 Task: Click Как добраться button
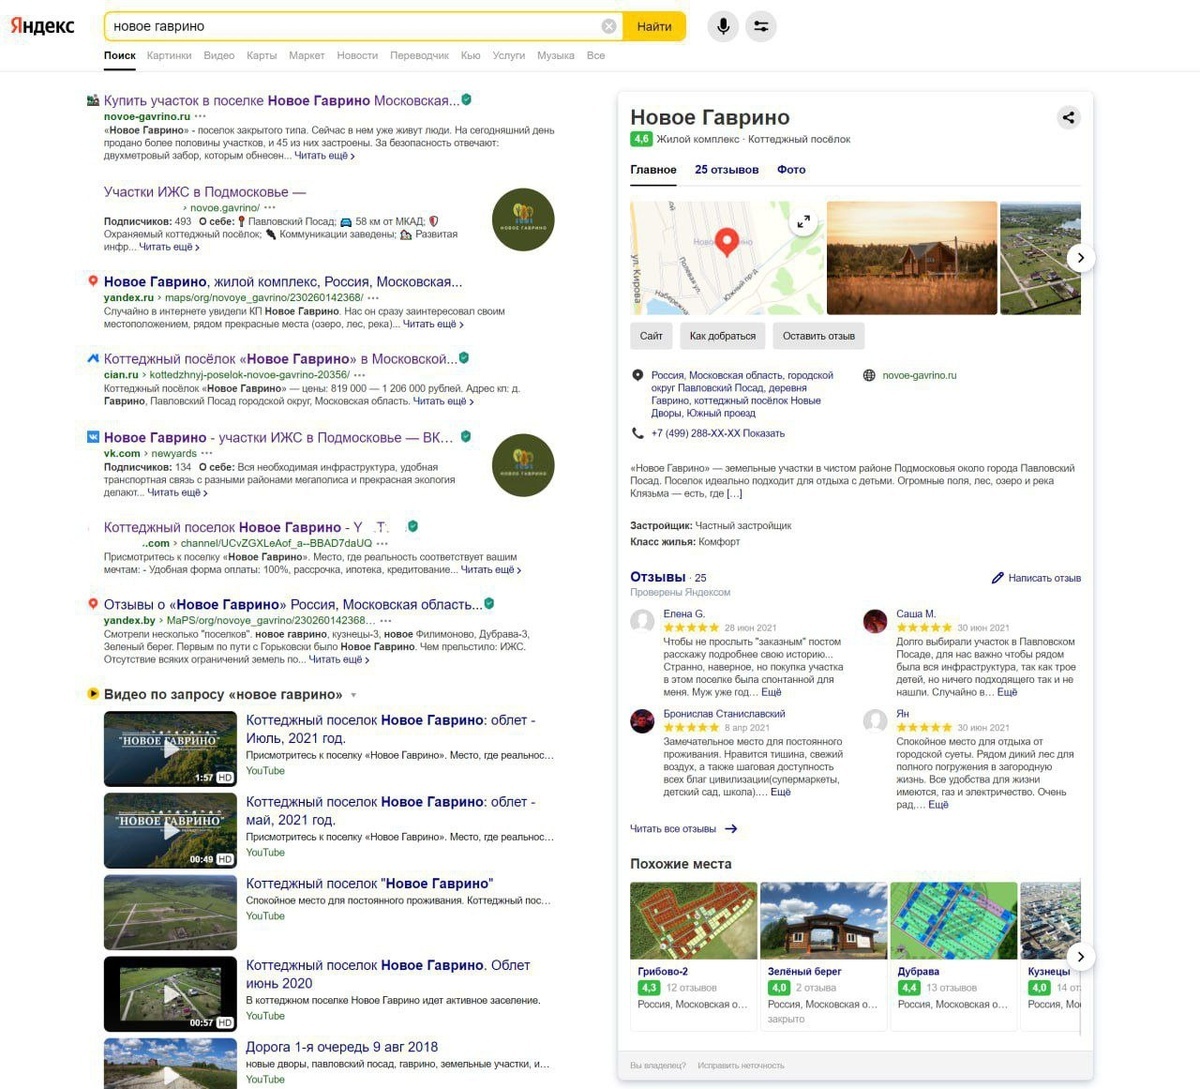[x=723, y=336]
